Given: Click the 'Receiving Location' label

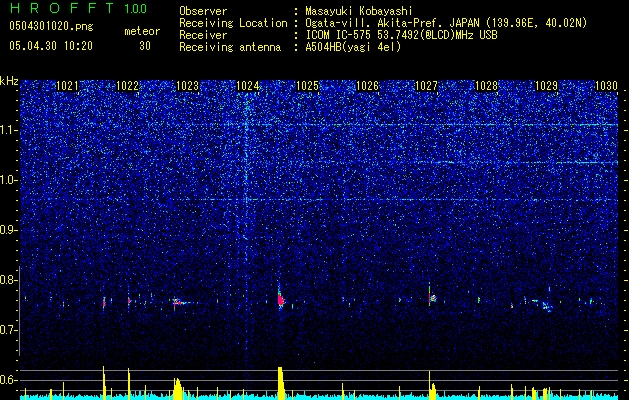Looking at the screenshot, I should click(x=233, y=23).
